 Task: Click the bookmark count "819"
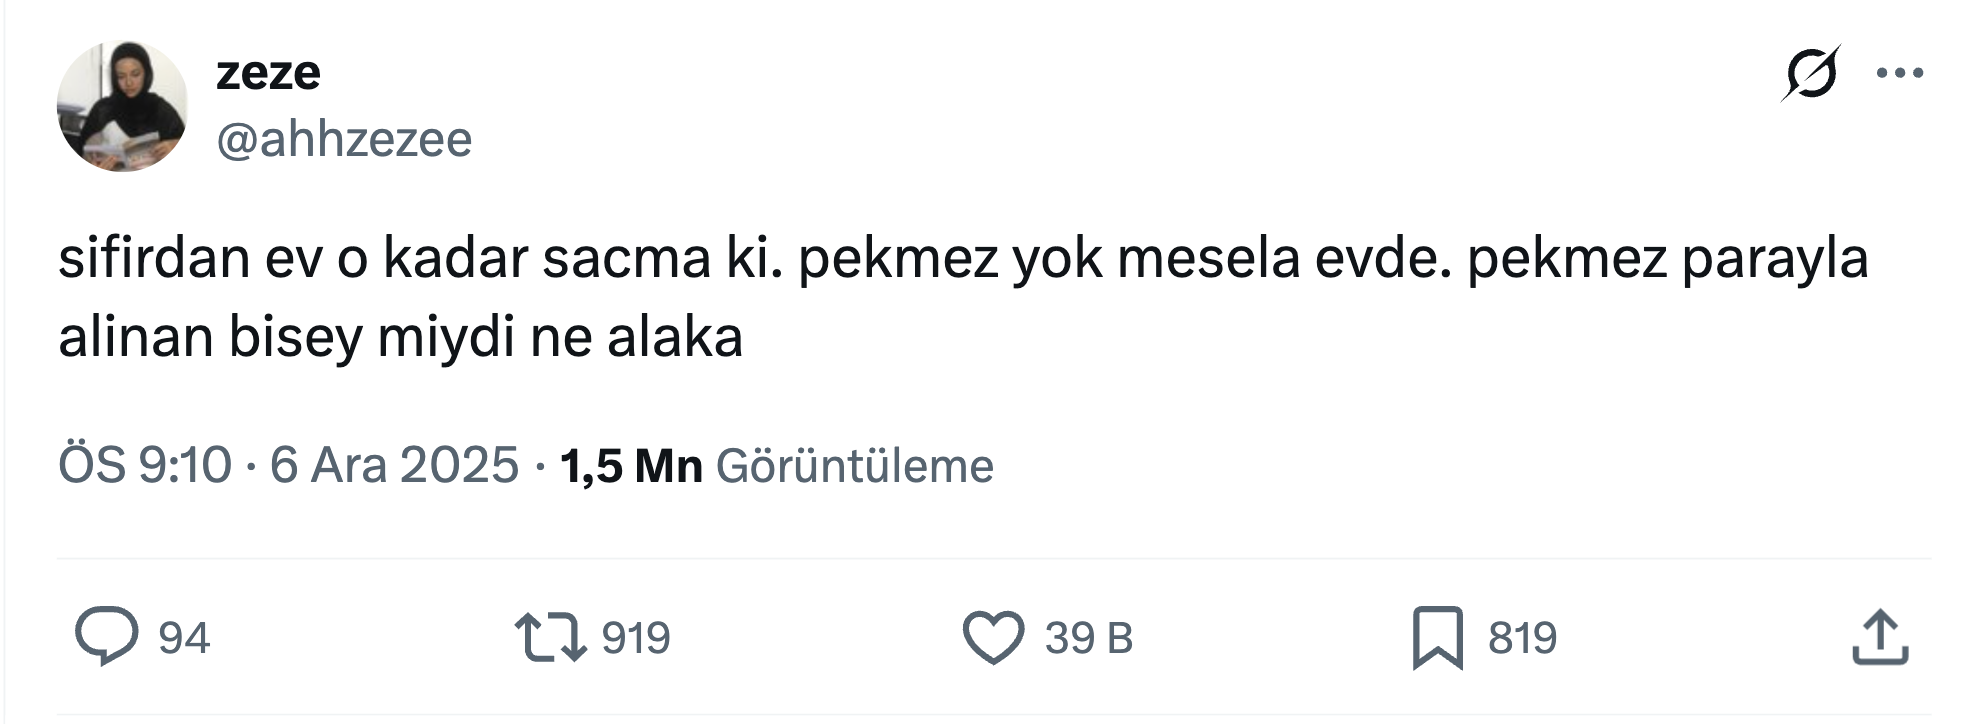[x=1522, y=638]
